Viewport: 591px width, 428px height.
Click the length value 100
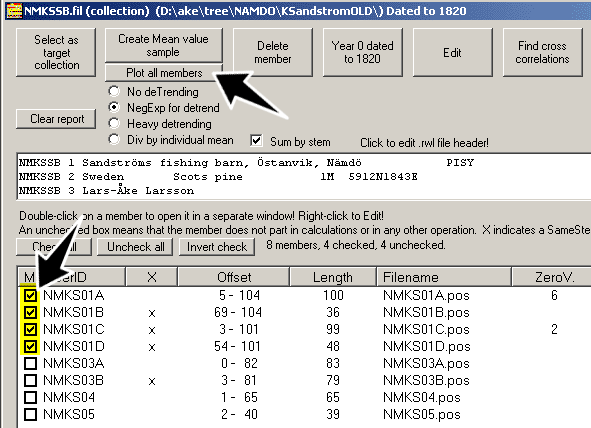(333, 295)
